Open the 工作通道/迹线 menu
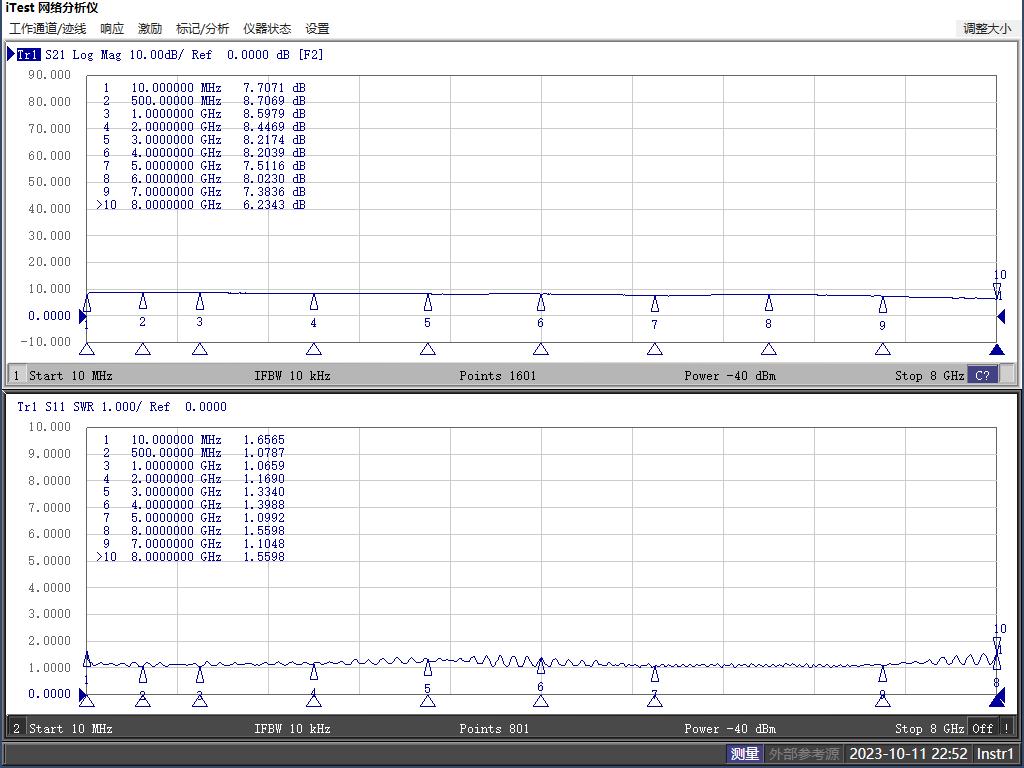Screen dimensions: 1024x768 click(48, 29)
